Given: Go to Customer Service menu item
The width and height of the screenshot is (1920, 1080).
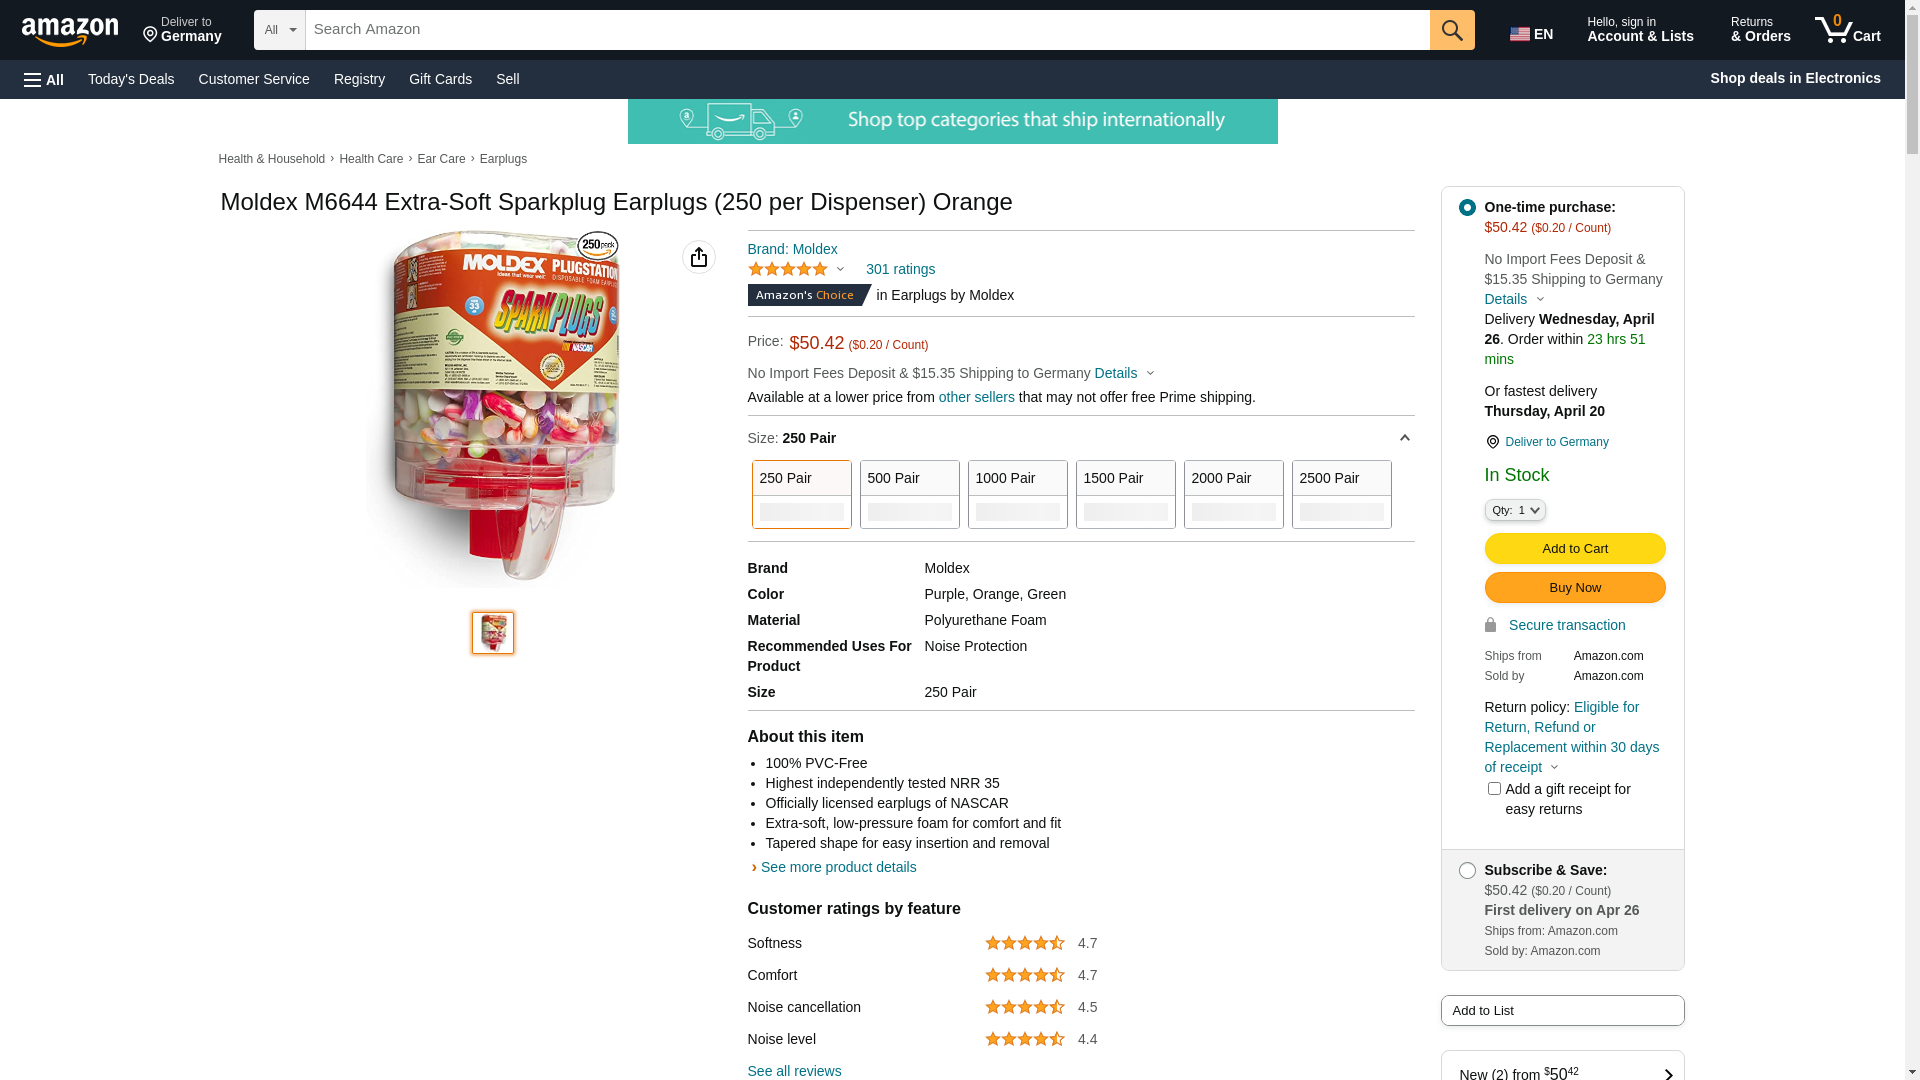Looking at the screenshot, I should coord(254,79).
